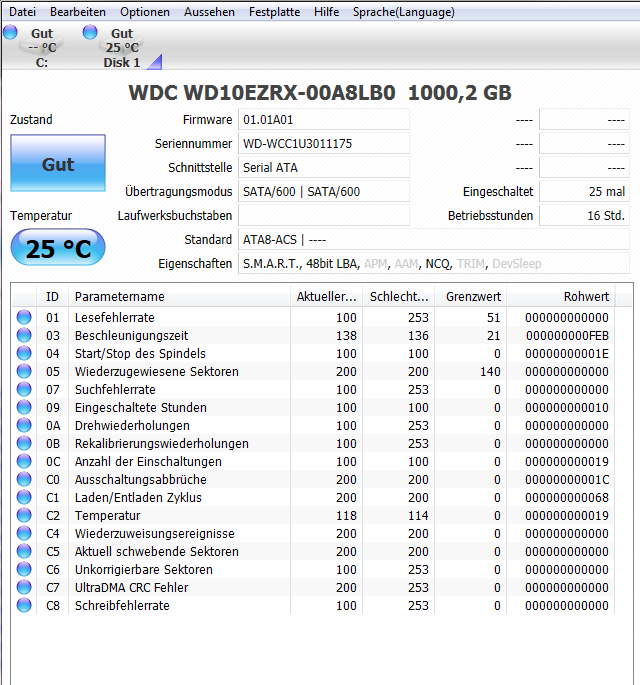Click current value 118 in Temperatur row

click(x=346, y=516)
